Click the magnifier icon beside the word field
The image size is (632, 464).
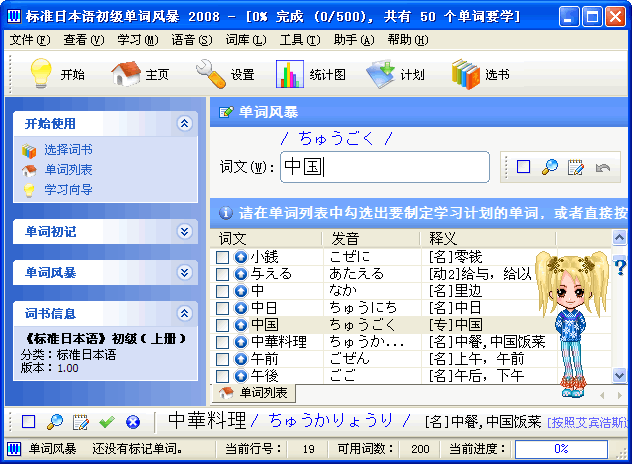point(549,167)
